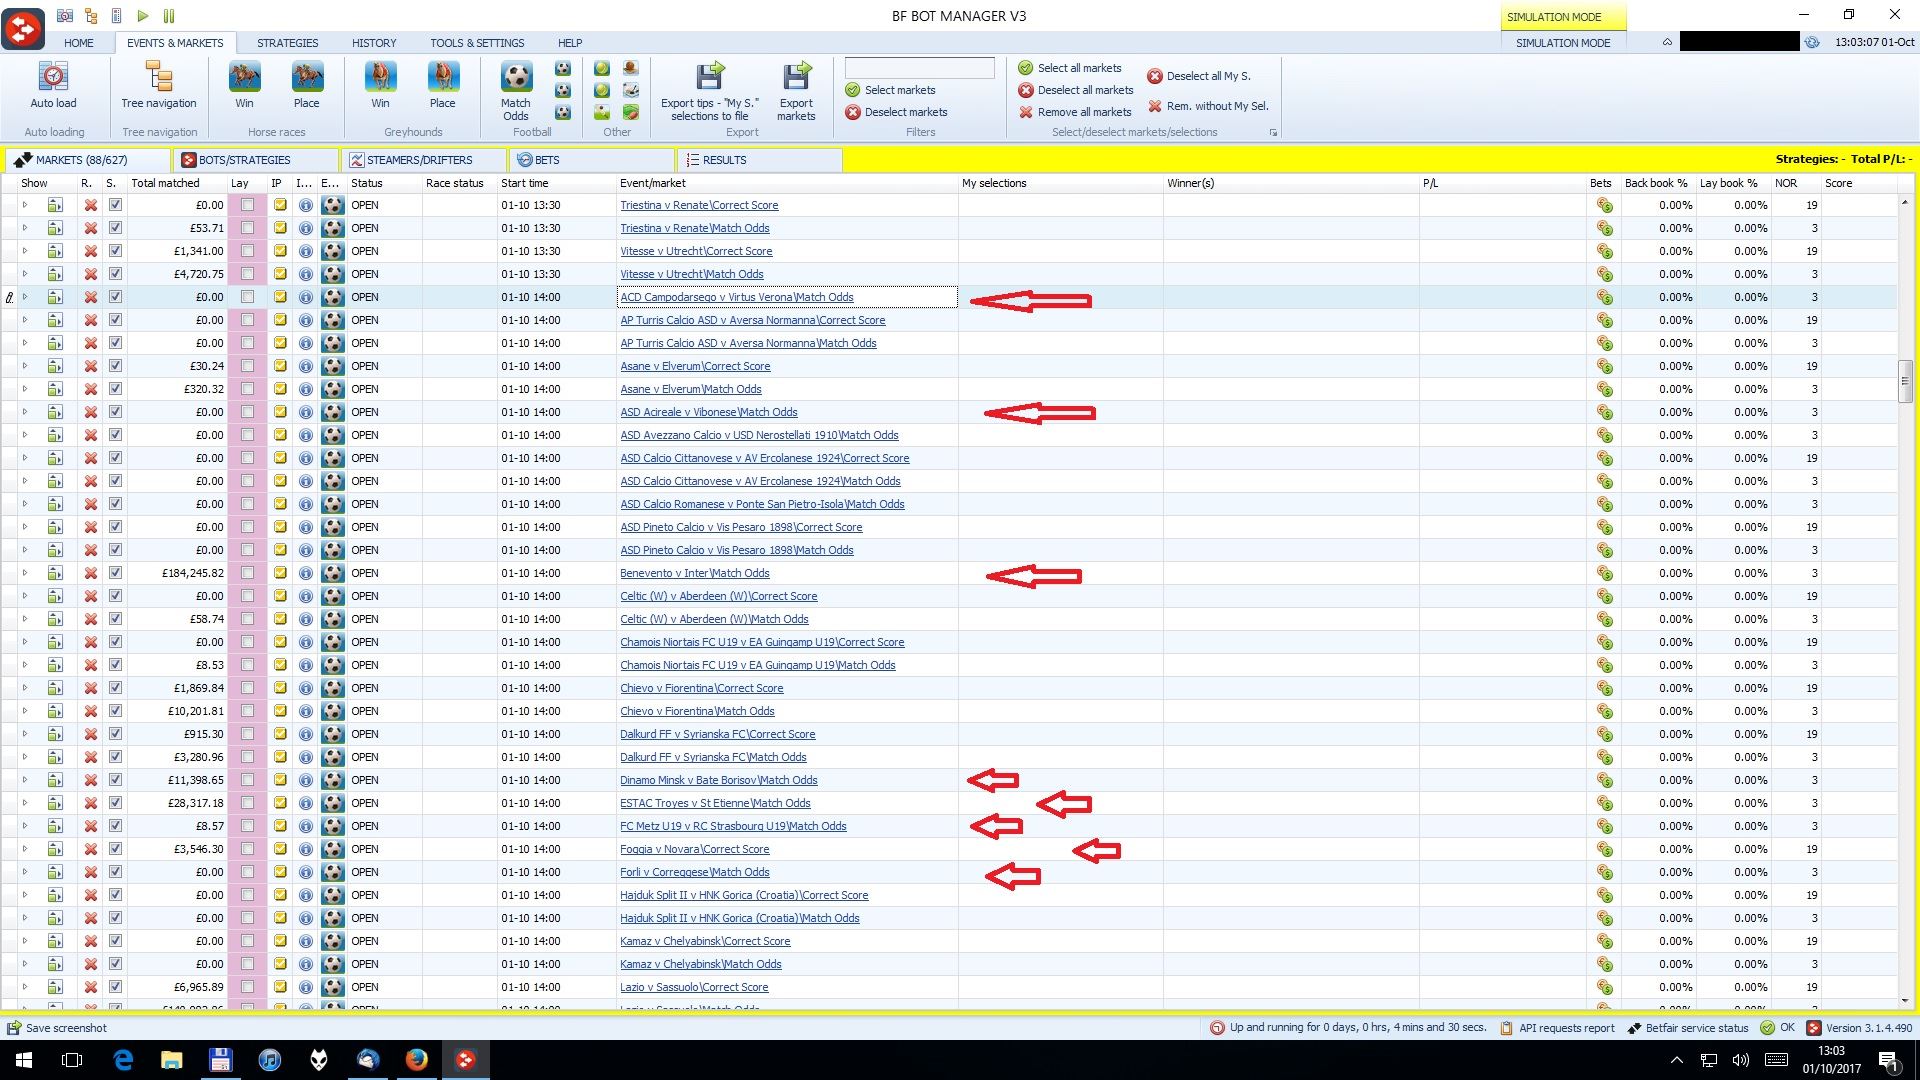This screenshot has width=1920, height=1080.
Task: Open Lazio v Sassuolo Correct Score link
Action: 694,987
